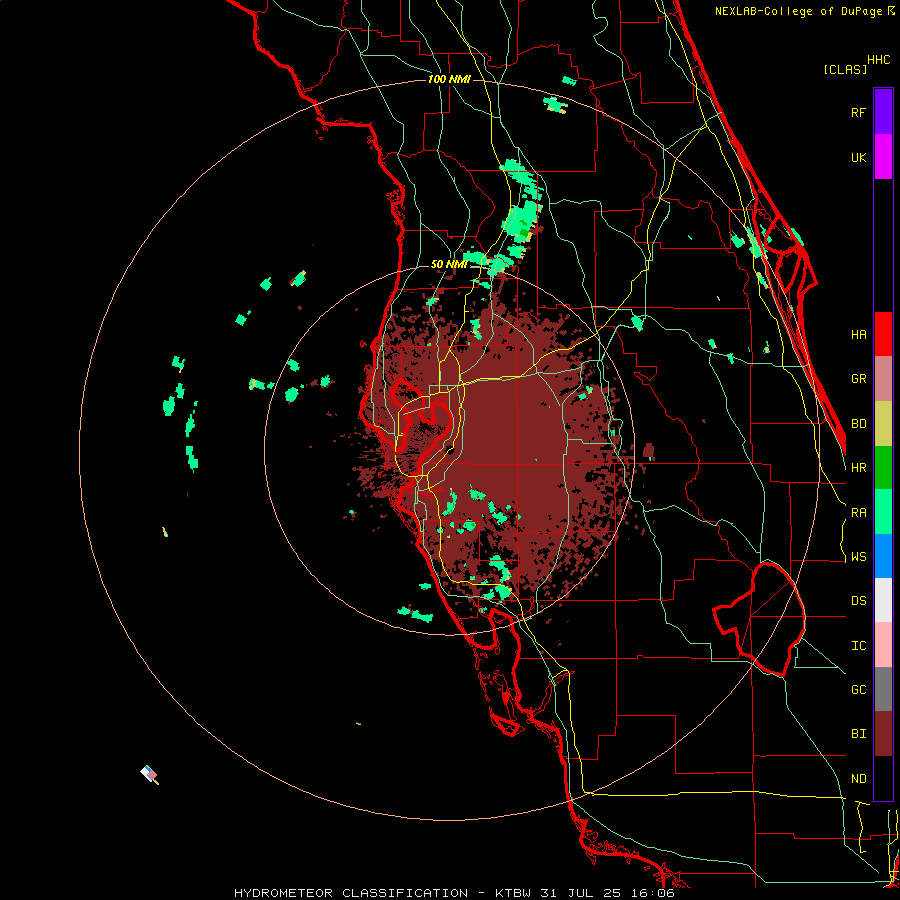The image size is (900, 900).
Task: Click the magenta UK legend color swatch
Action: pos(883,156)
